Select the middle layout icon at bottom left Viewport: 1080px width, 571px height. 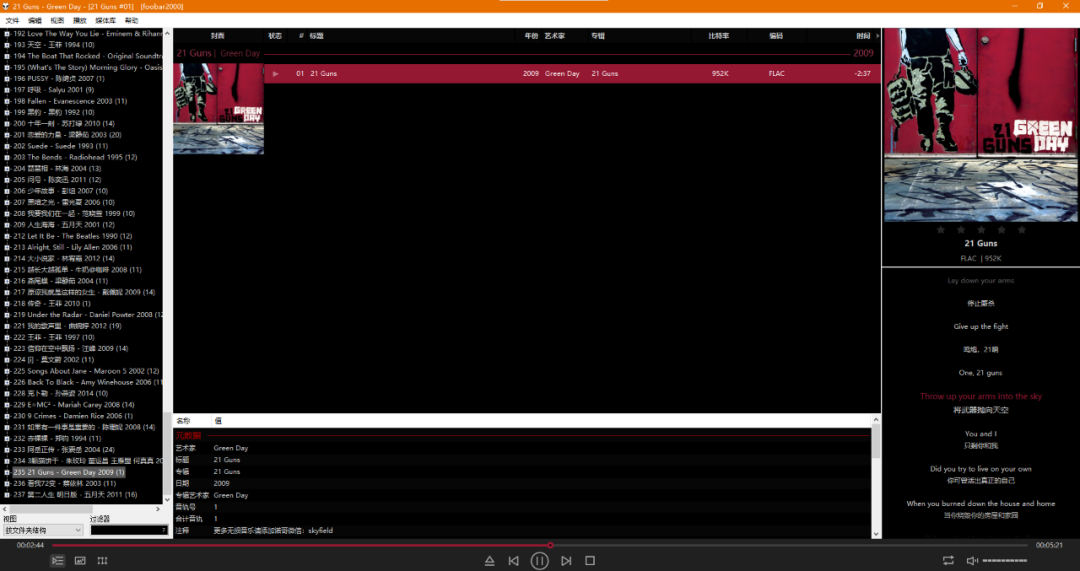[x=80, y=561]
